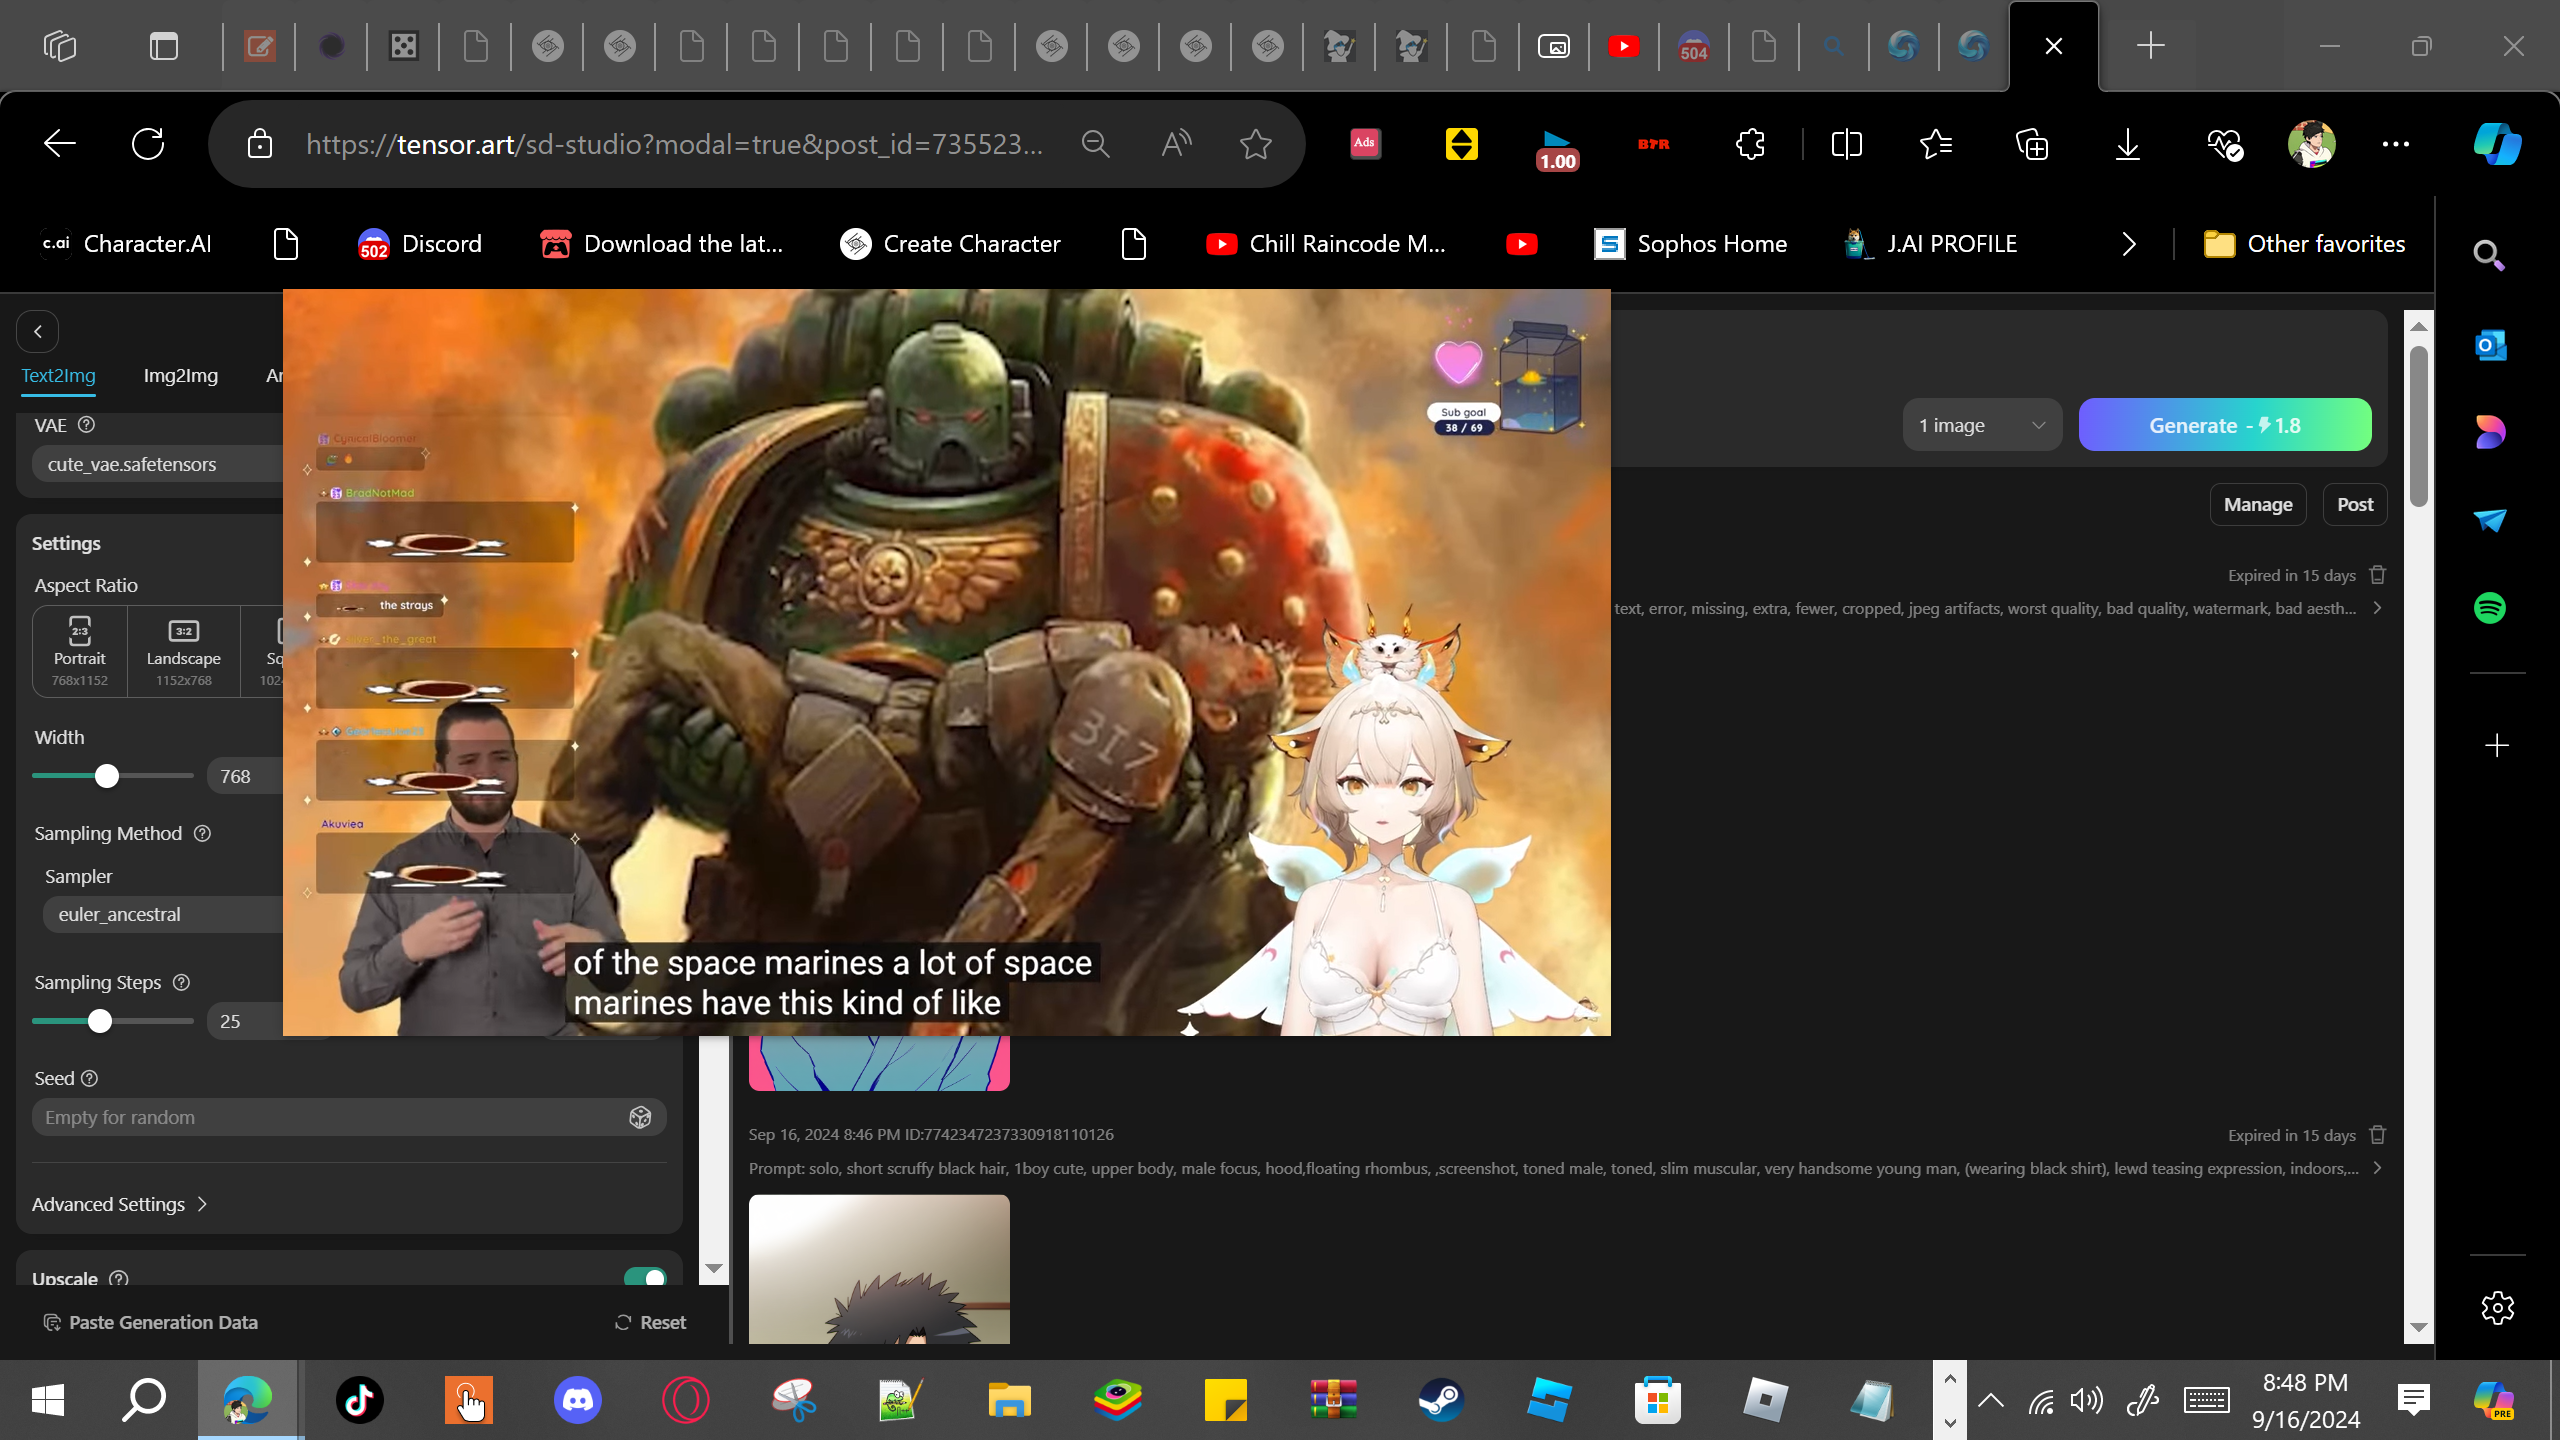Click the browser Back arrow
The height and width of the screenshot is (1440, 2560).
60,144
